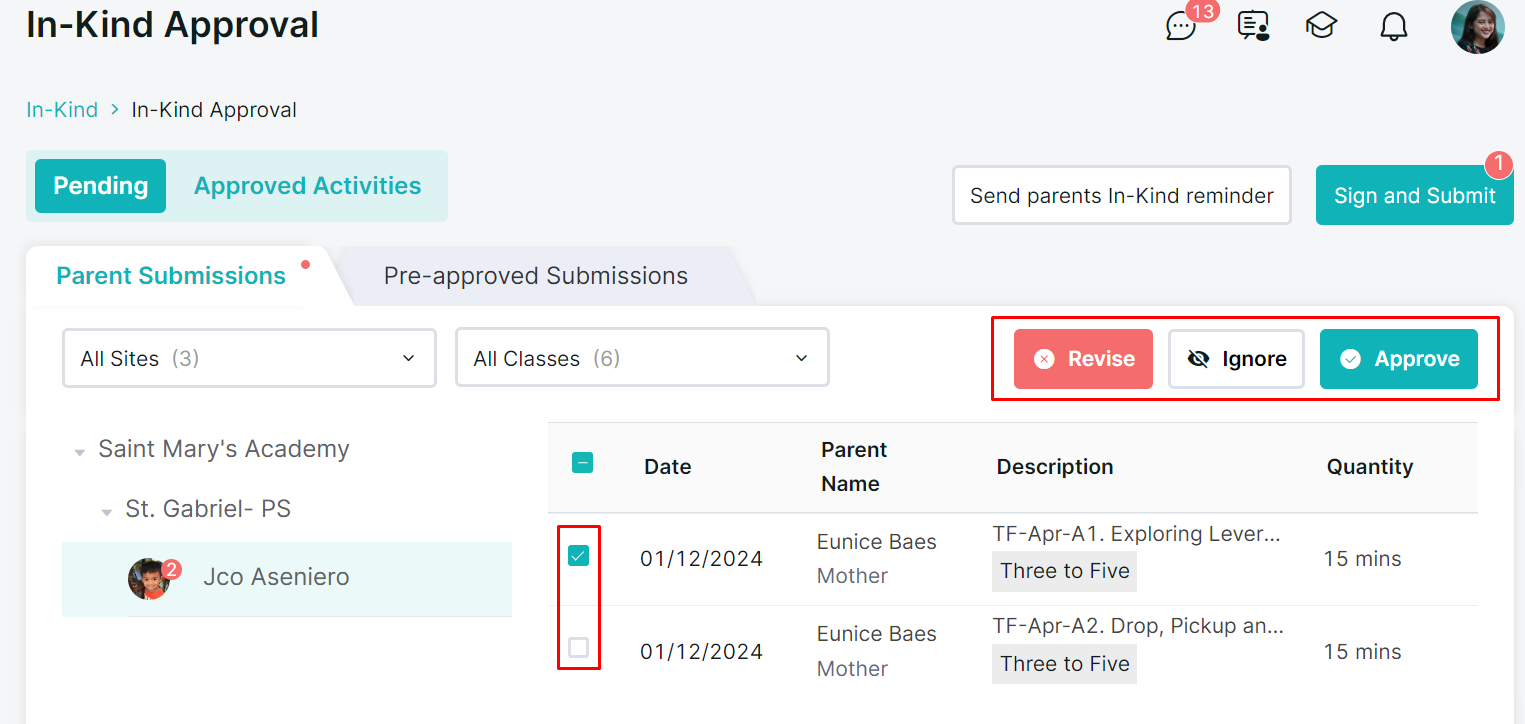The width and height of the screenshot is (1525, 724).
Task: Check the Drop, Pickup row checkbox
Action: point(578,648)
